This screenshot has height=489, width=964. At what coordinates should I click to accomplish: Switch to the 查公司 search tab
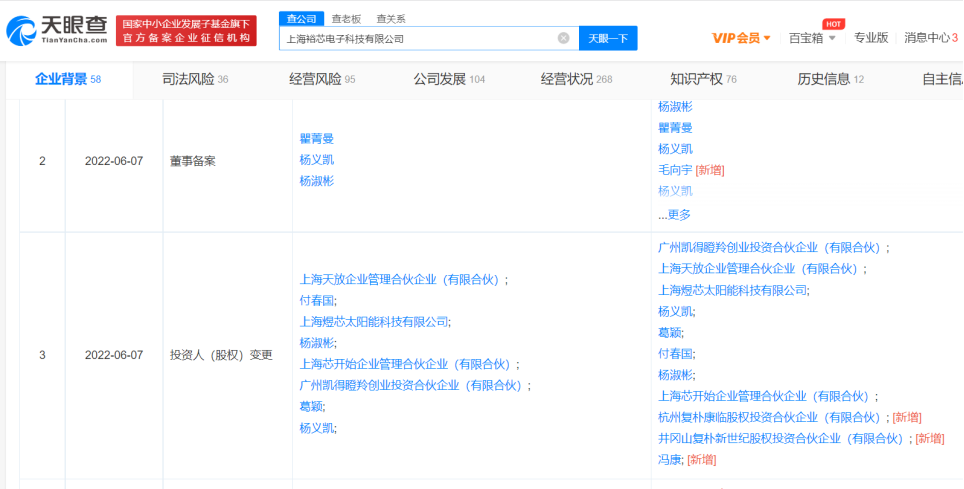click(301, 19)
